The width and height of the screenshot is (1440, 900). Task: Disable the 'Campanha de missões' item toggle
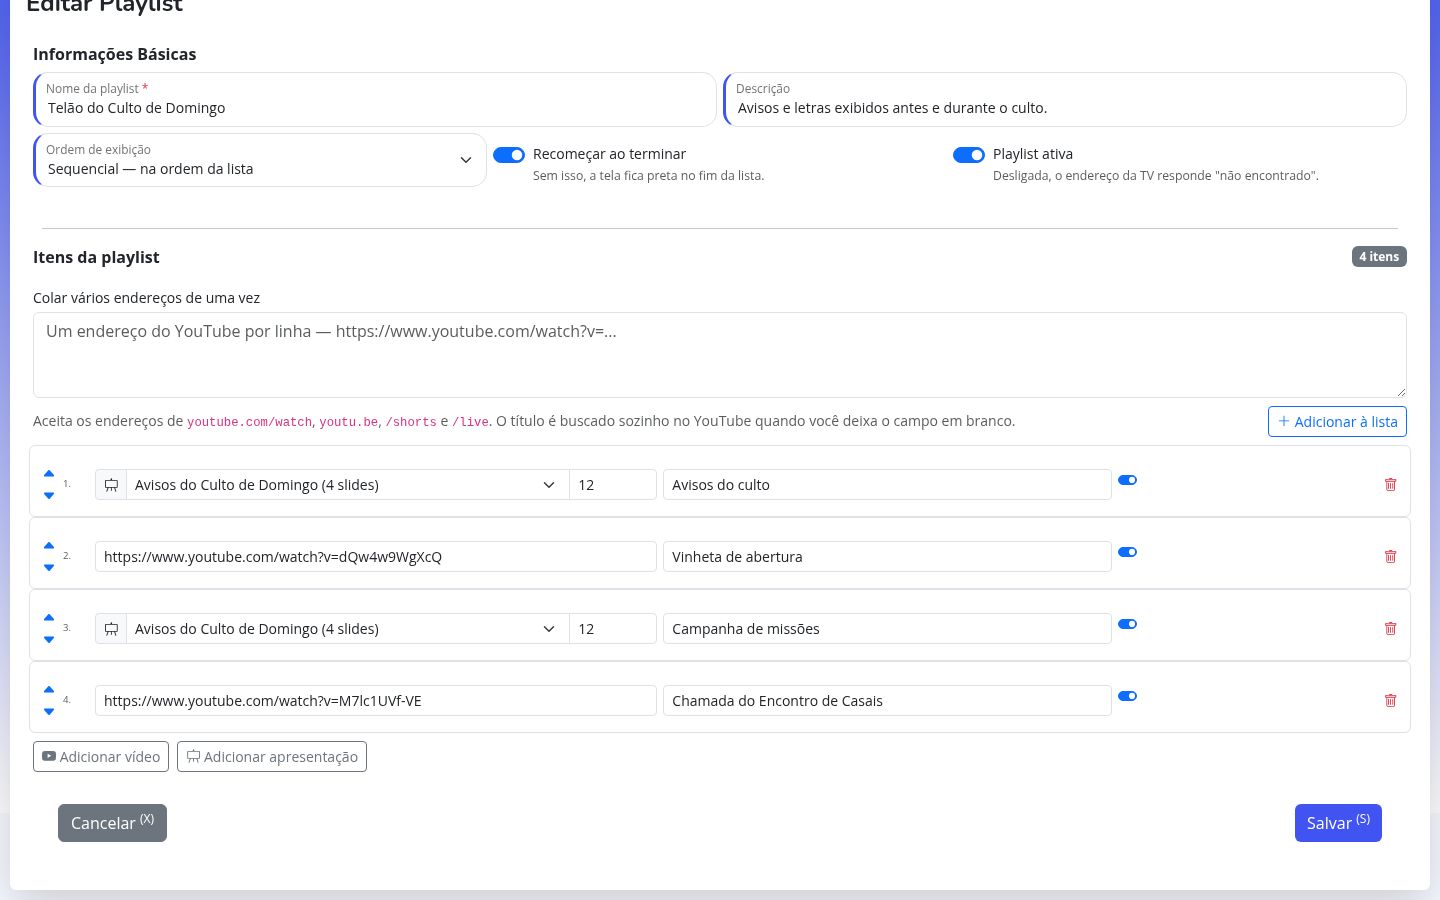click(1127, 624)
